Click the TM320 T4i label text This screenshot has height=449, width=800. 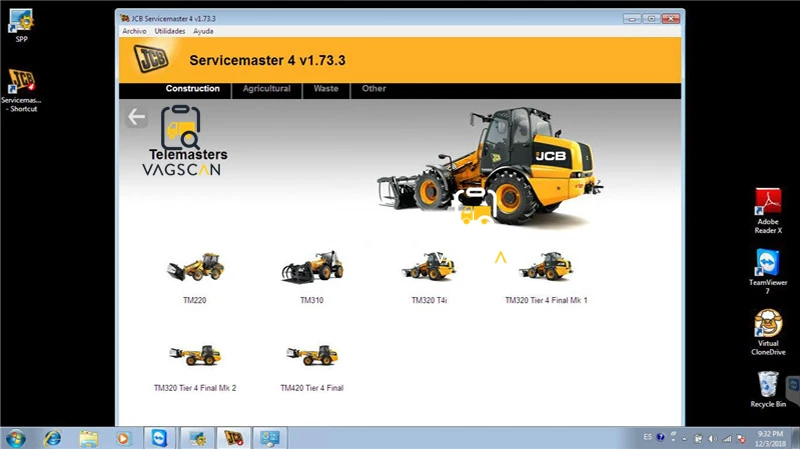click(x=429, y=300)
